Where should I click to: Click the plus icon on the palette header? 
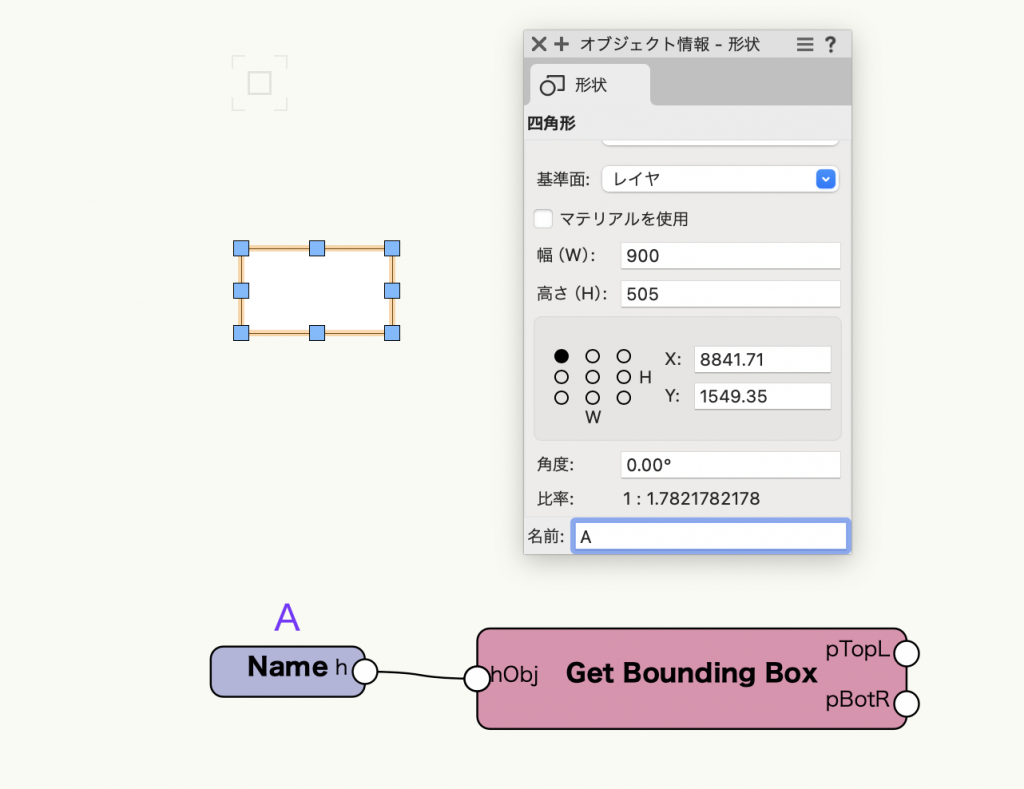560,44
